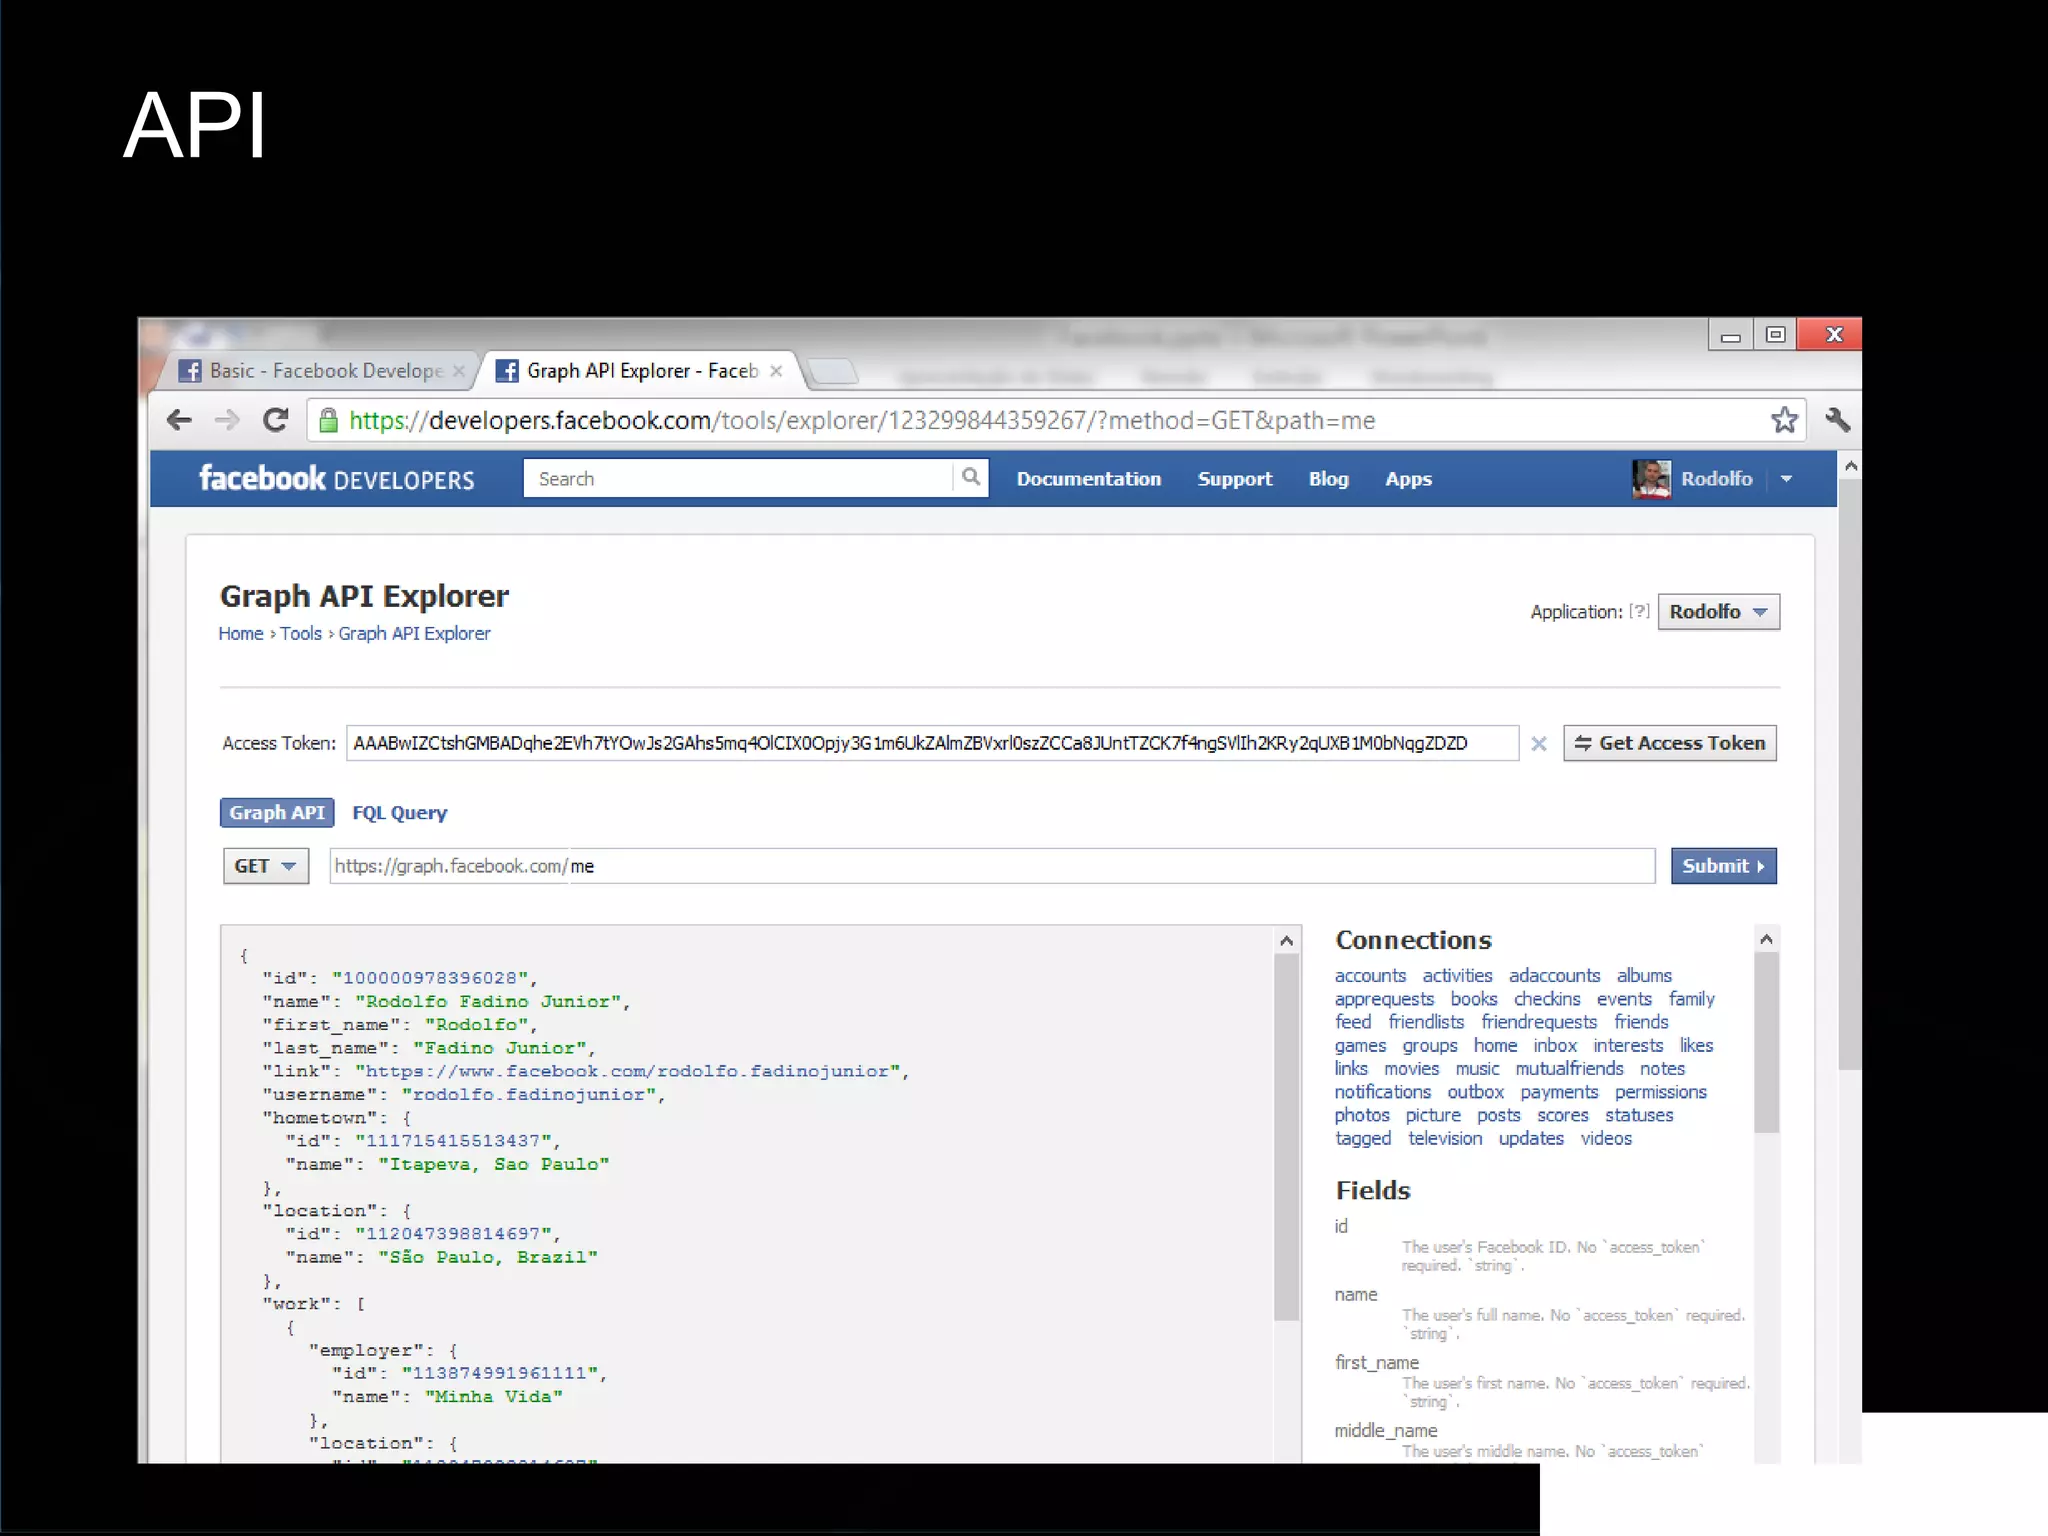
Task: Bookmark page with star icon
Action: [x=1784, y=420]
